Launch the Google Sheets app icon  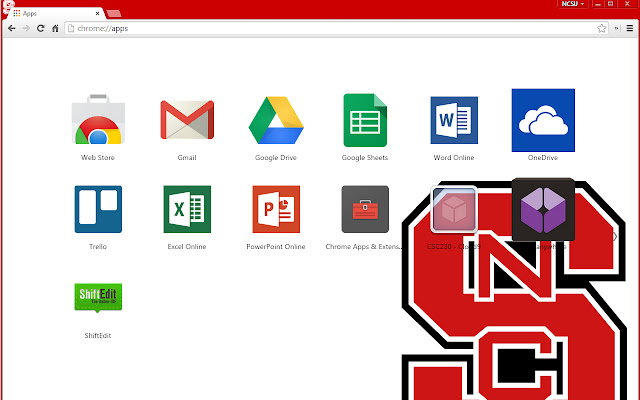point(365,120)
